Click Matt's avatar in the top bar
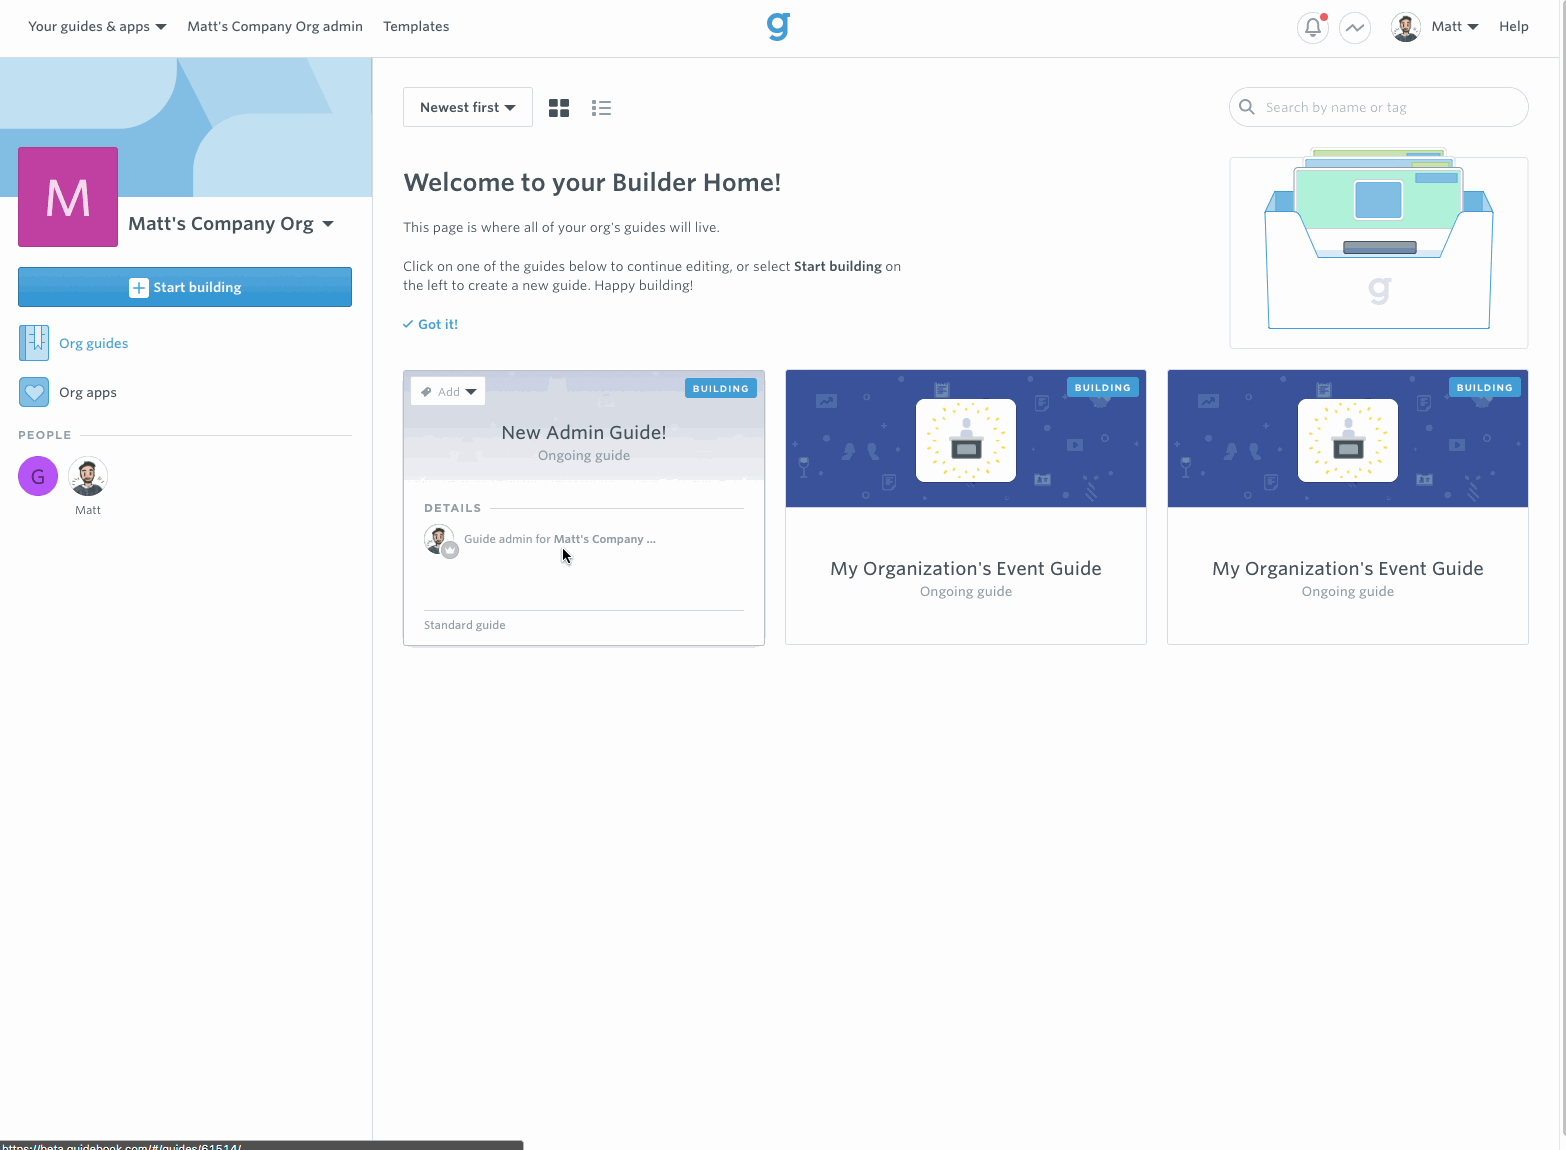This screenshot has width=1566, height=1150. click(1406, 27)
